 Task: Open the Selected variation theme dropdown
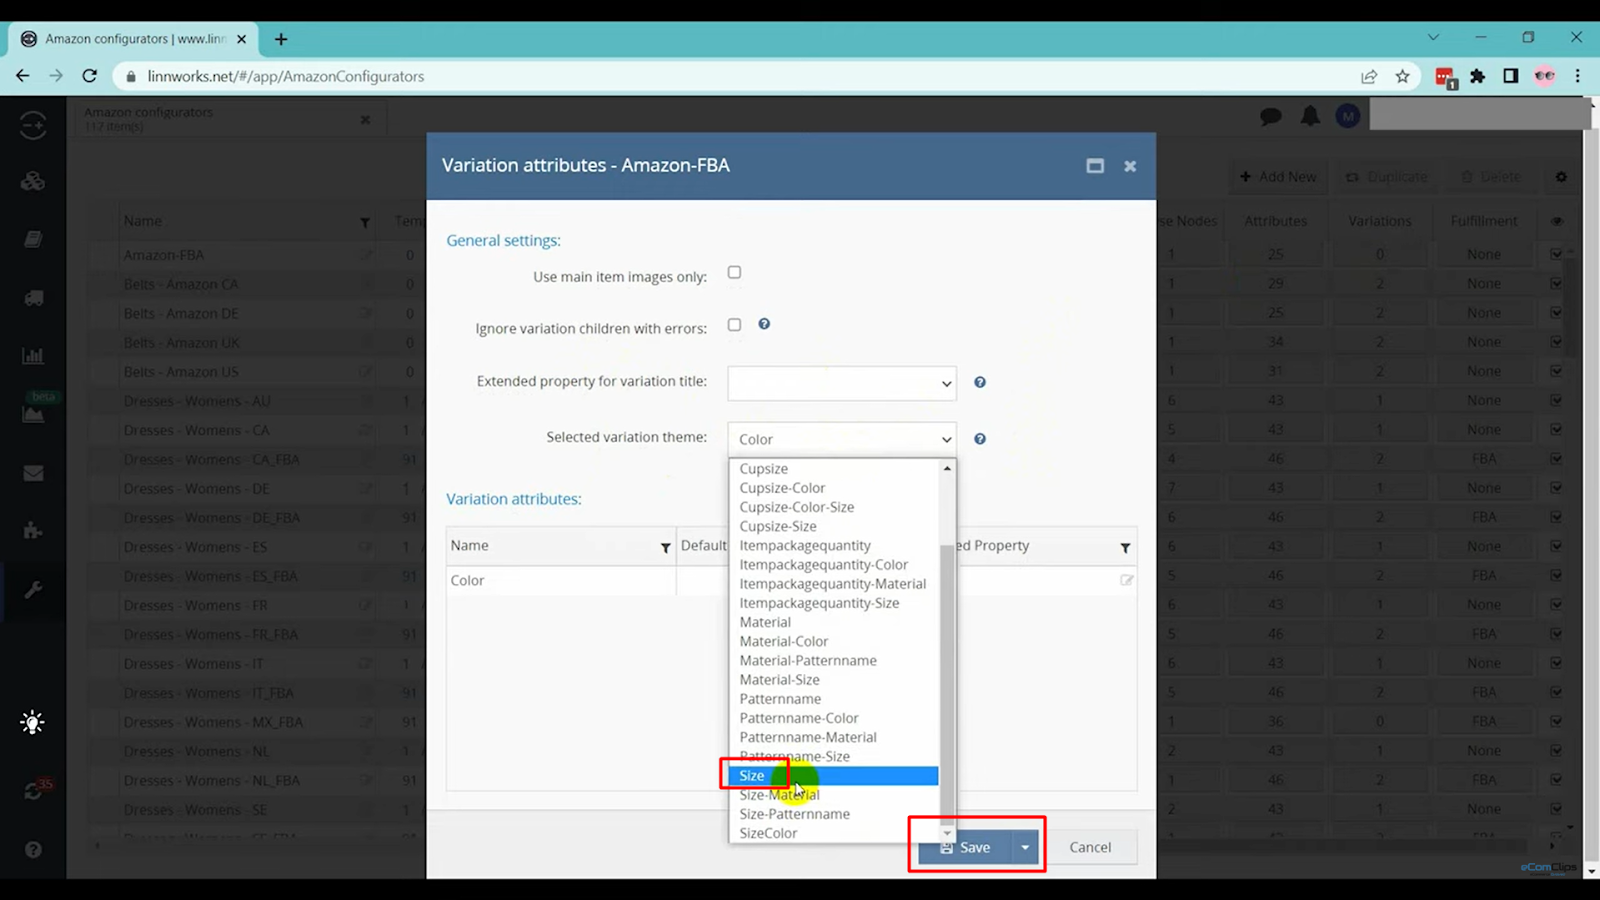click(842, 439)
